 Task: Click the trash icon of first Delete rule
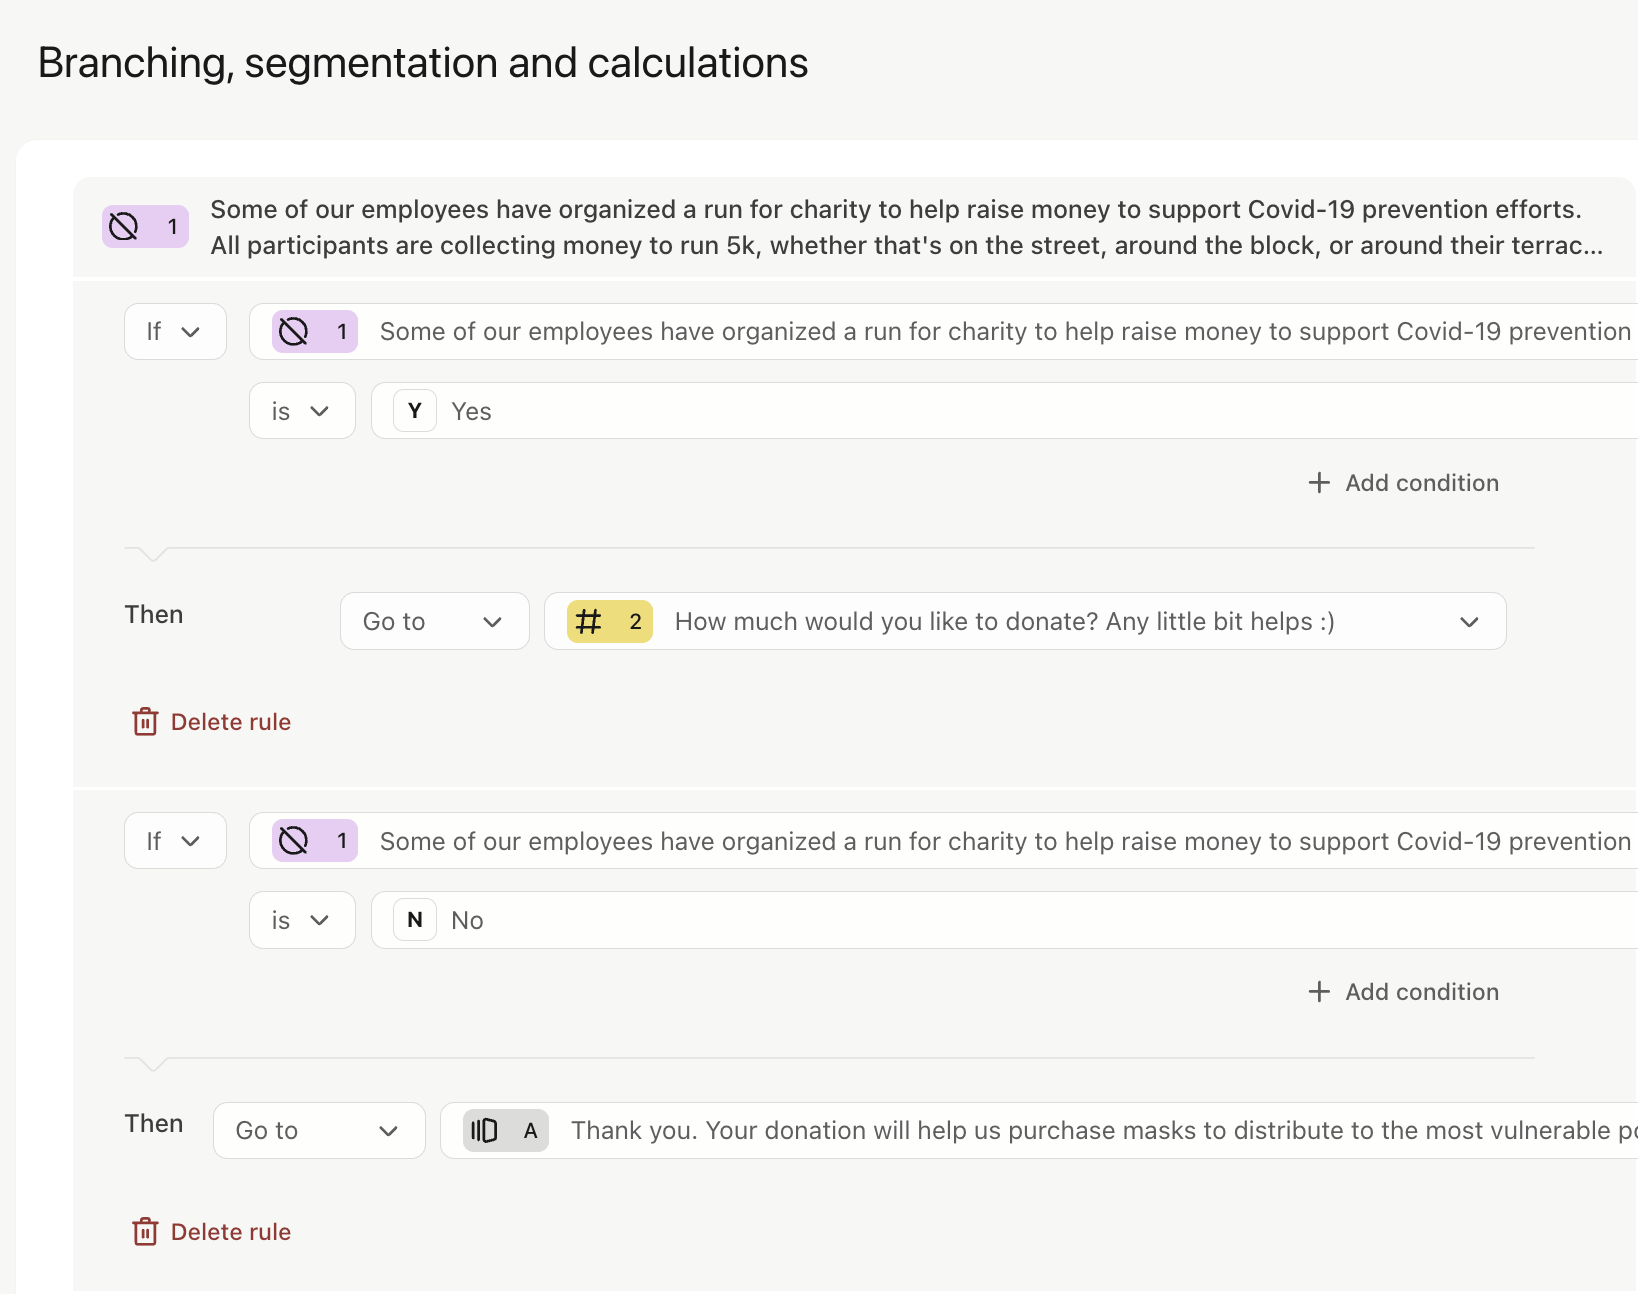[145, 722]
